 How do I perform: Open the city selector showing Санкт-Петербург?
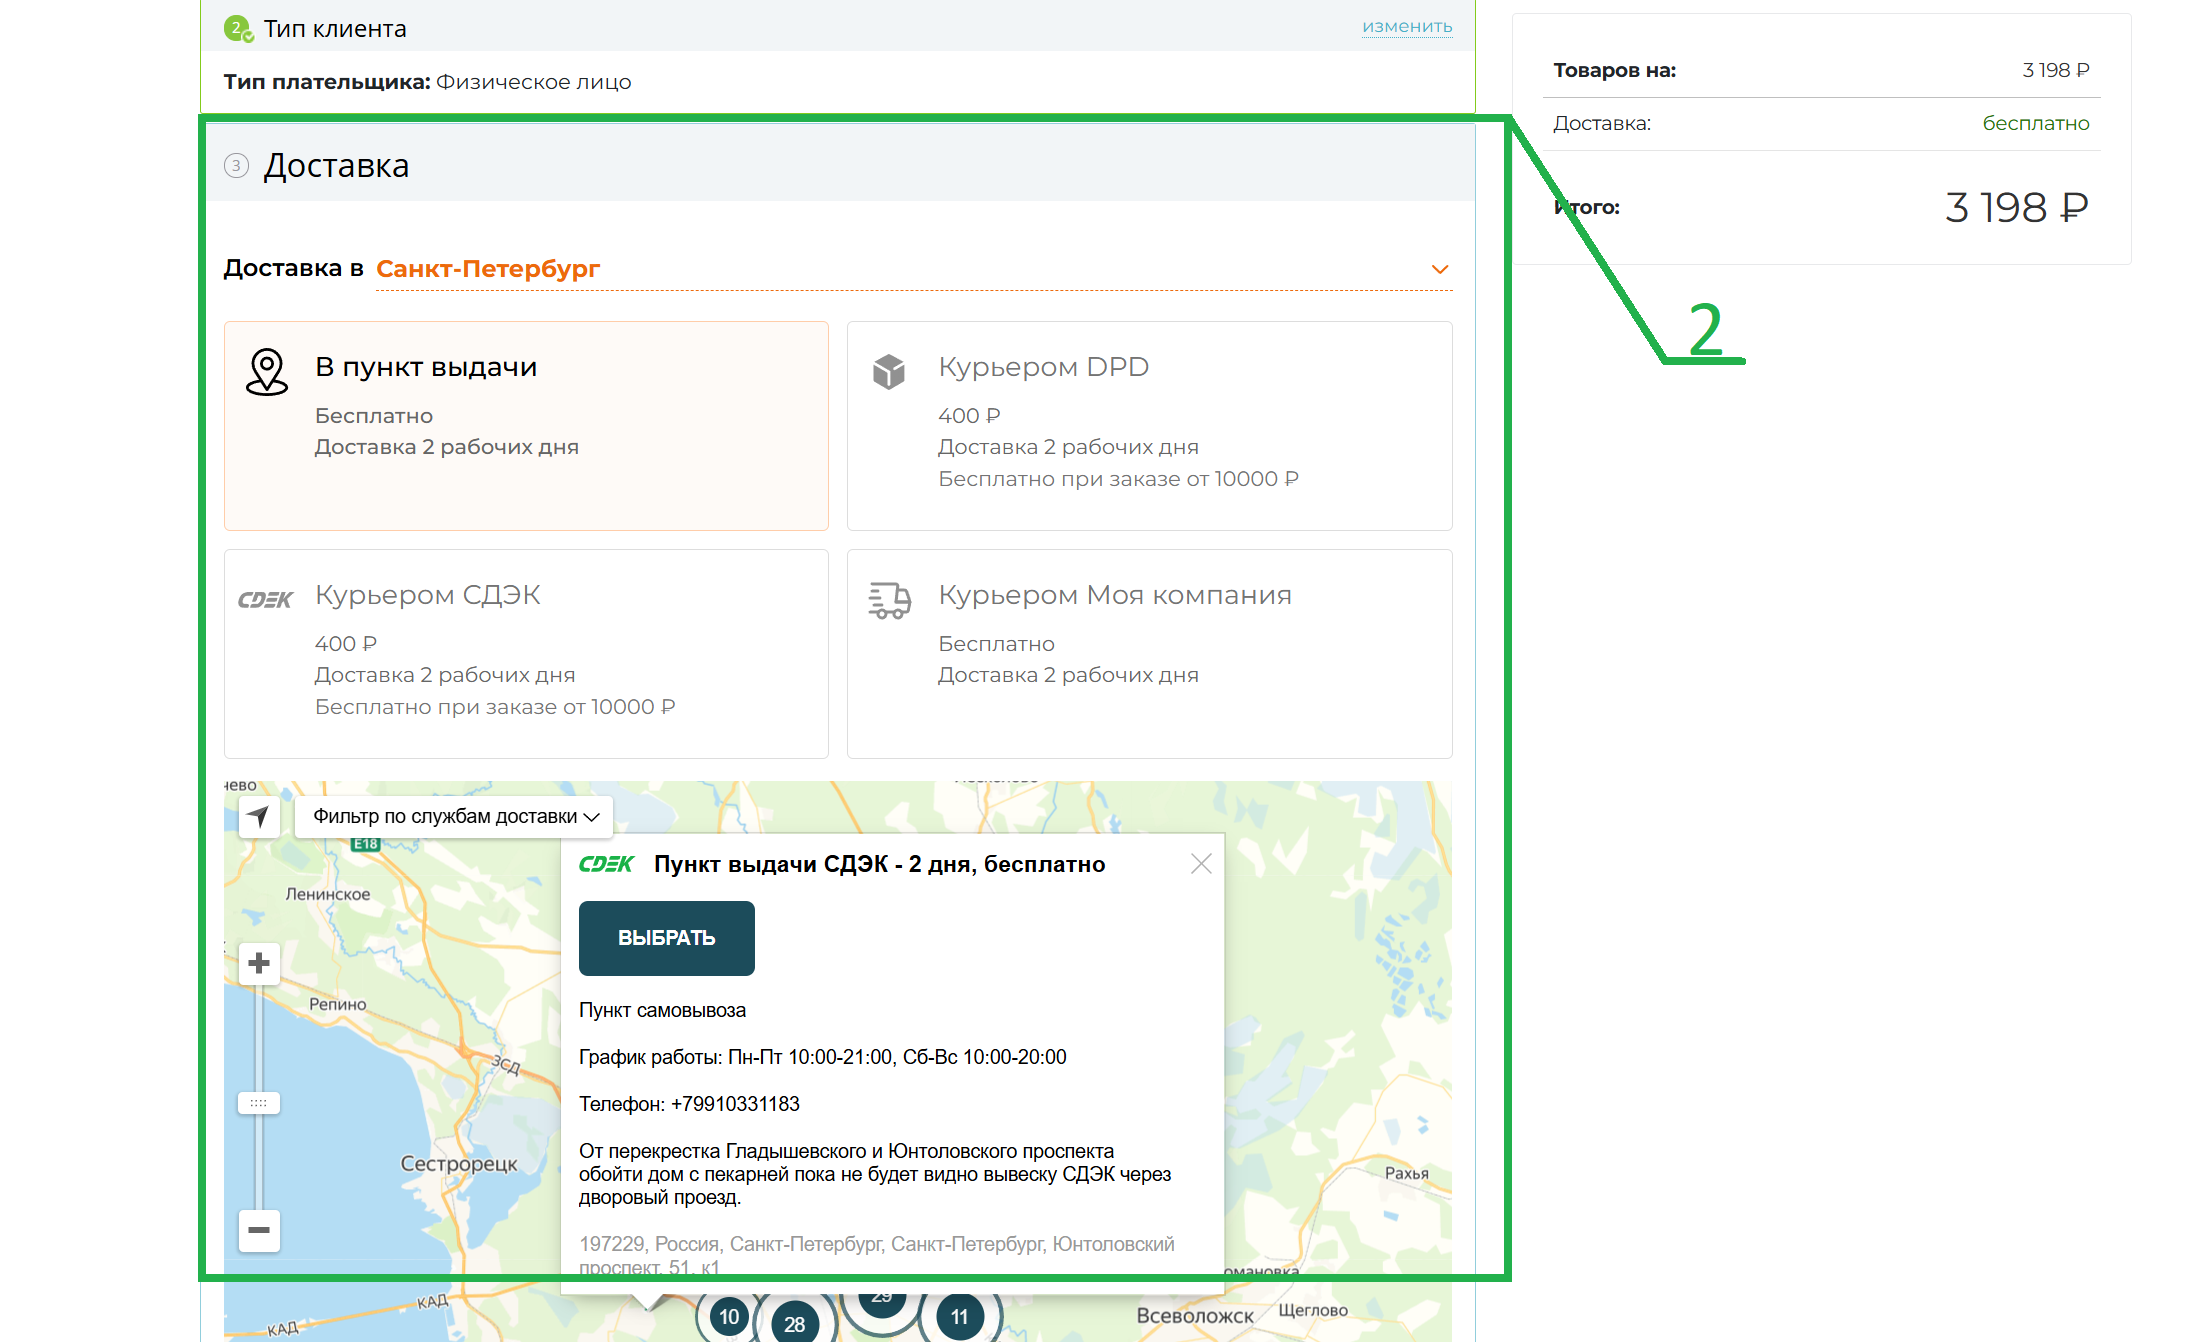tap(487, 268)
